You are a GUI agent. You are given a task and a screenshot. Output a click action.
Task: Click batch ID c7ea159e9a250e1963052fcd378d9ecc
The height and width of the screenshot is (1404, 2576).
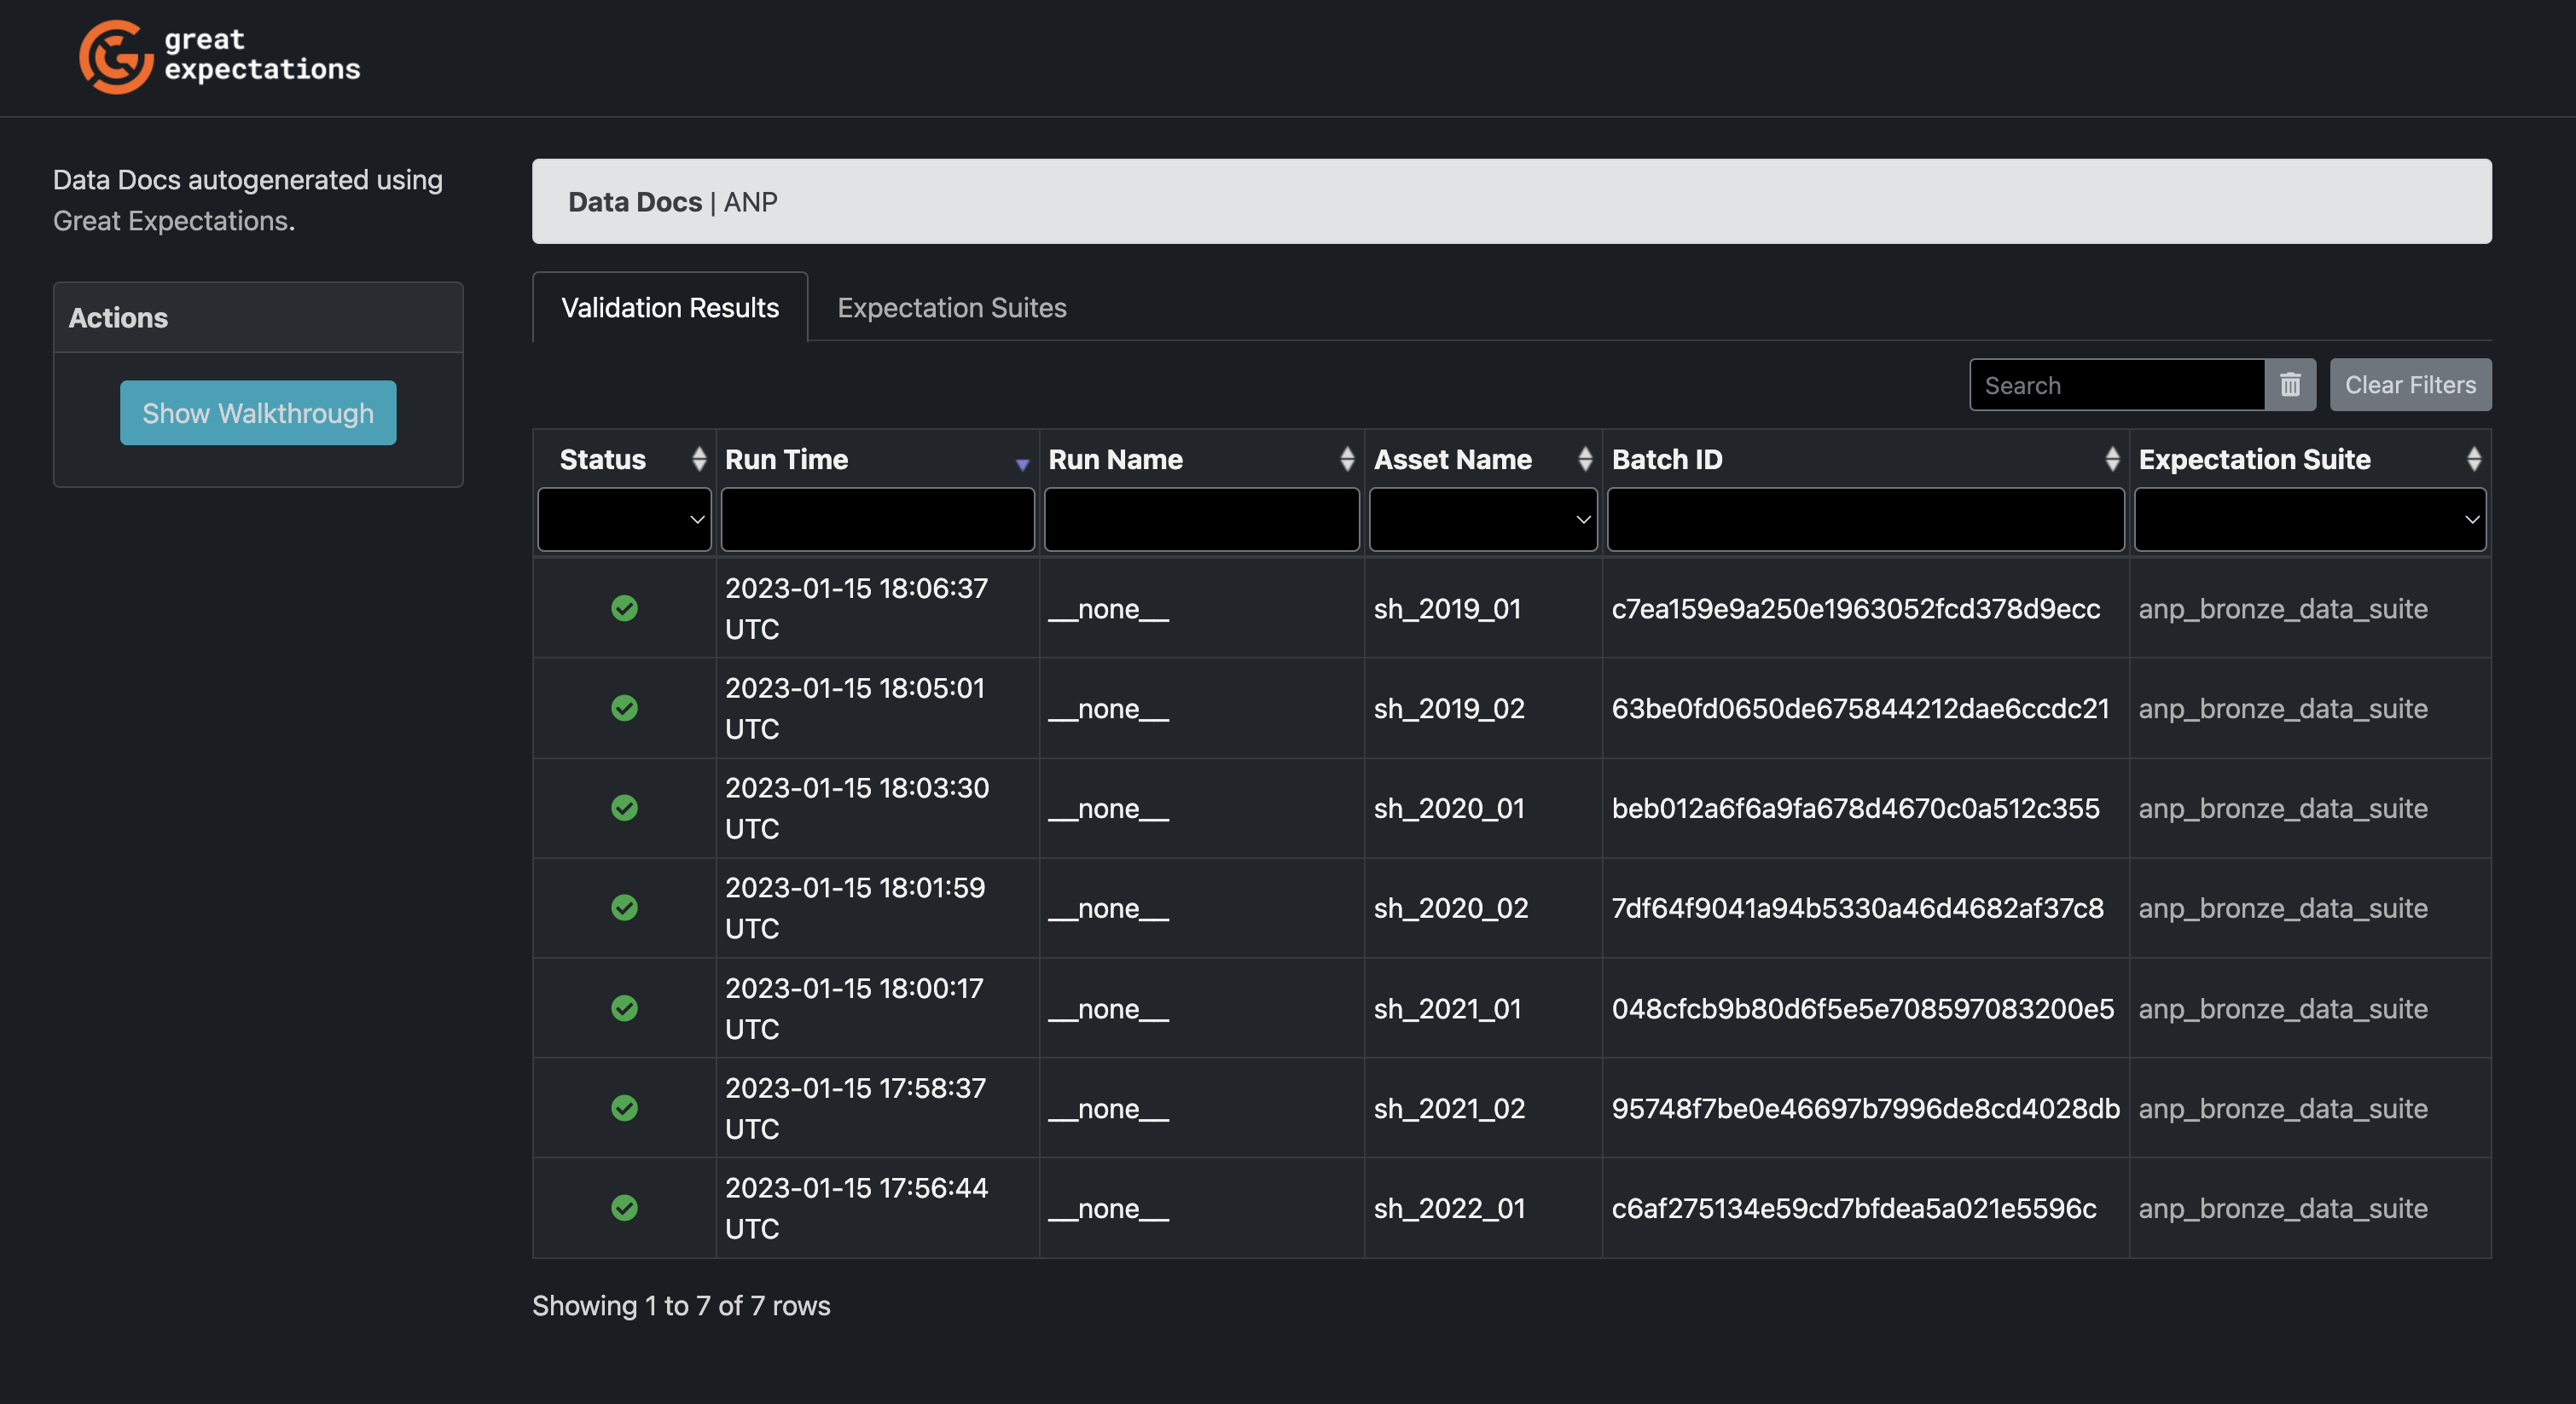(x=1856, y=609)
